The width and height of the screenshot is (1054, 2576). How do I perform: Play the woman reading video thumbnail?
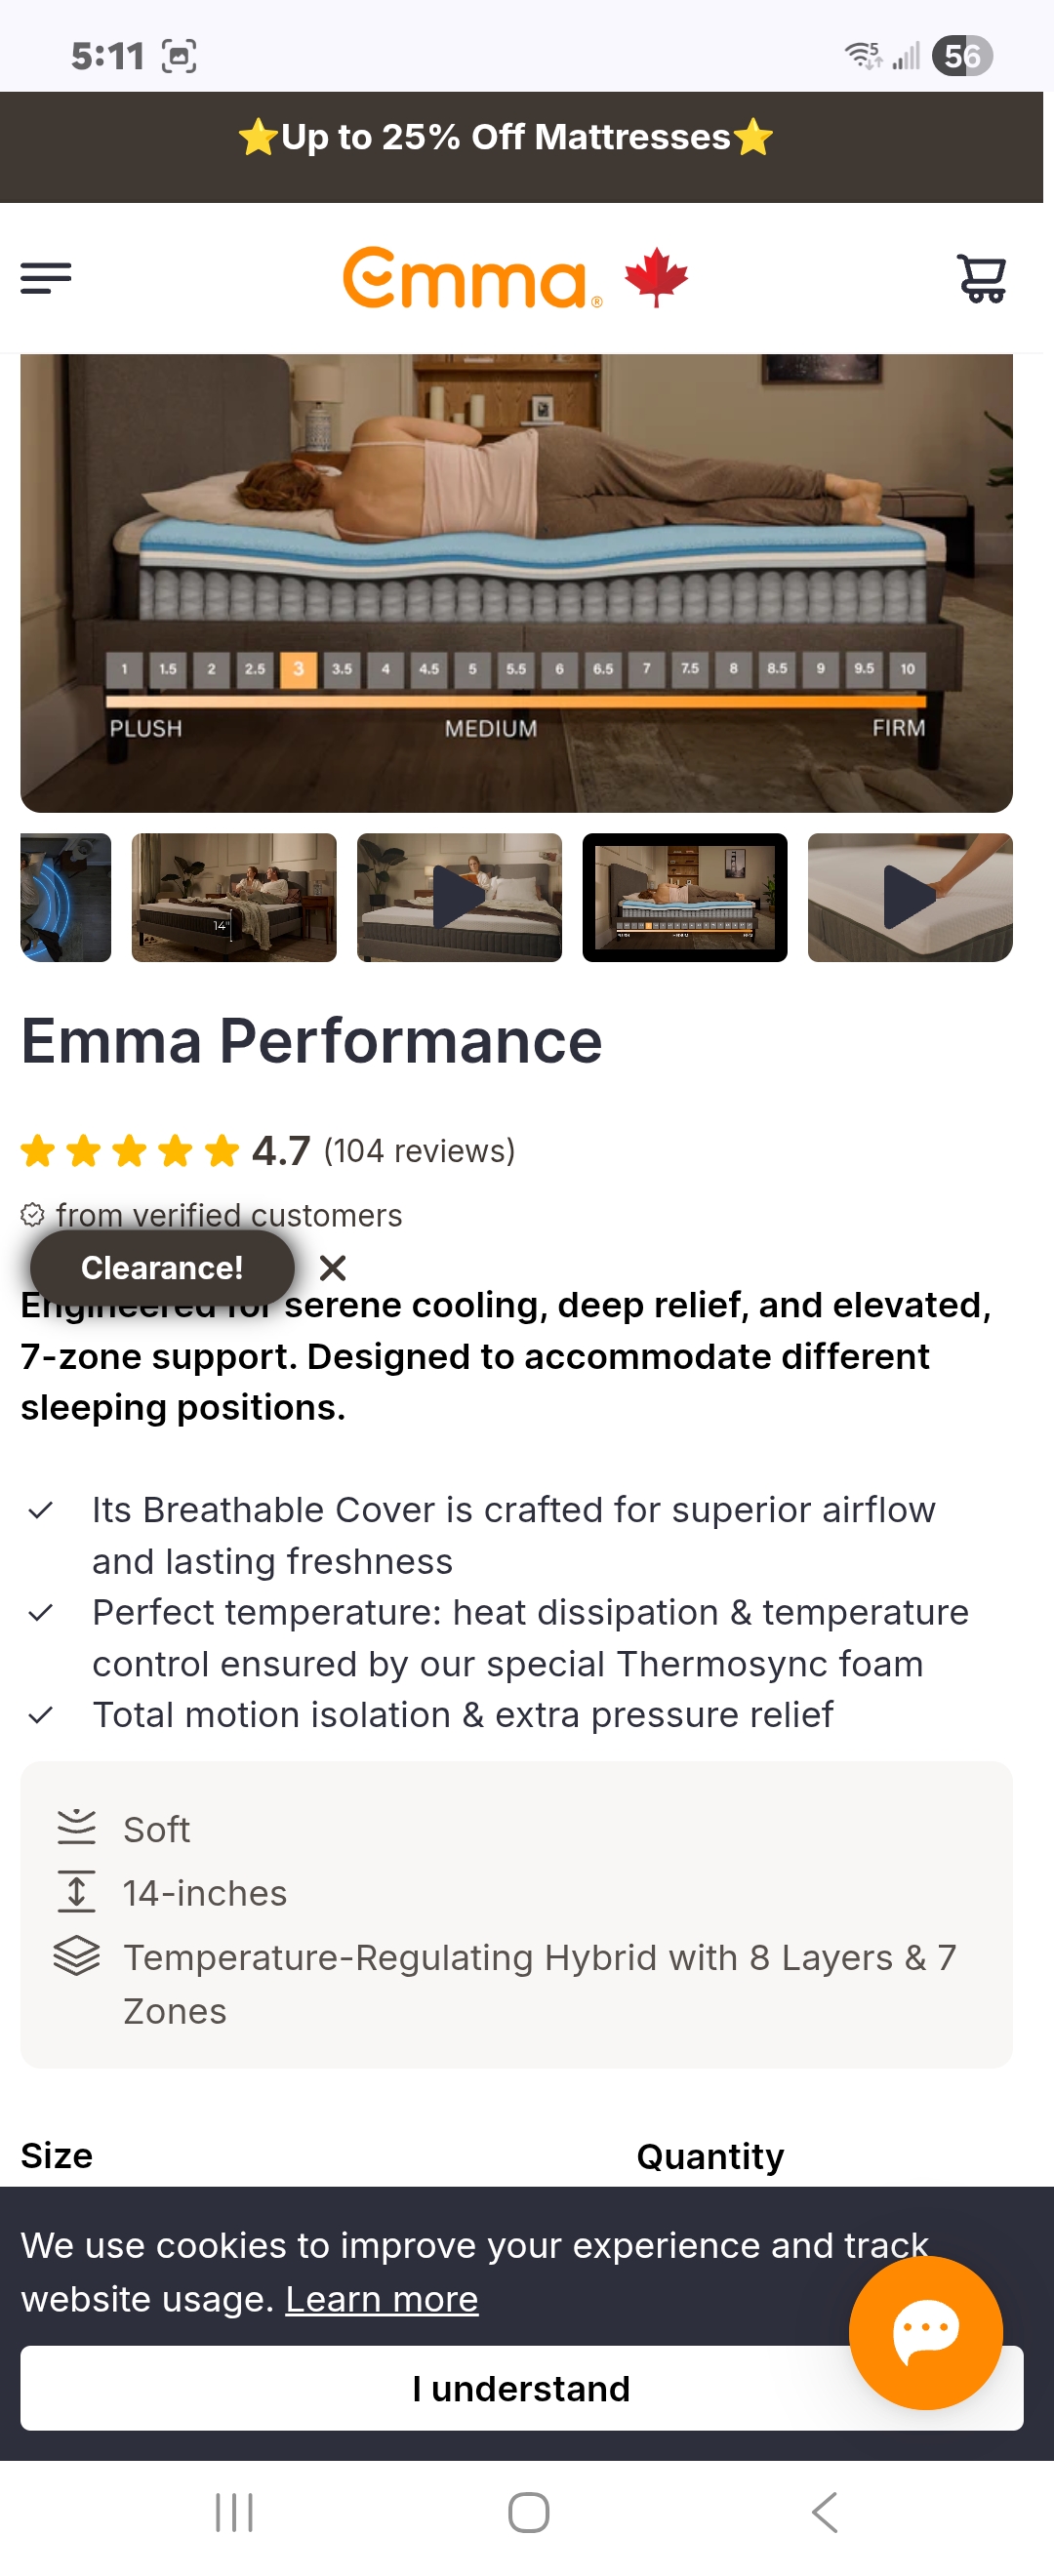coord(459,897)
